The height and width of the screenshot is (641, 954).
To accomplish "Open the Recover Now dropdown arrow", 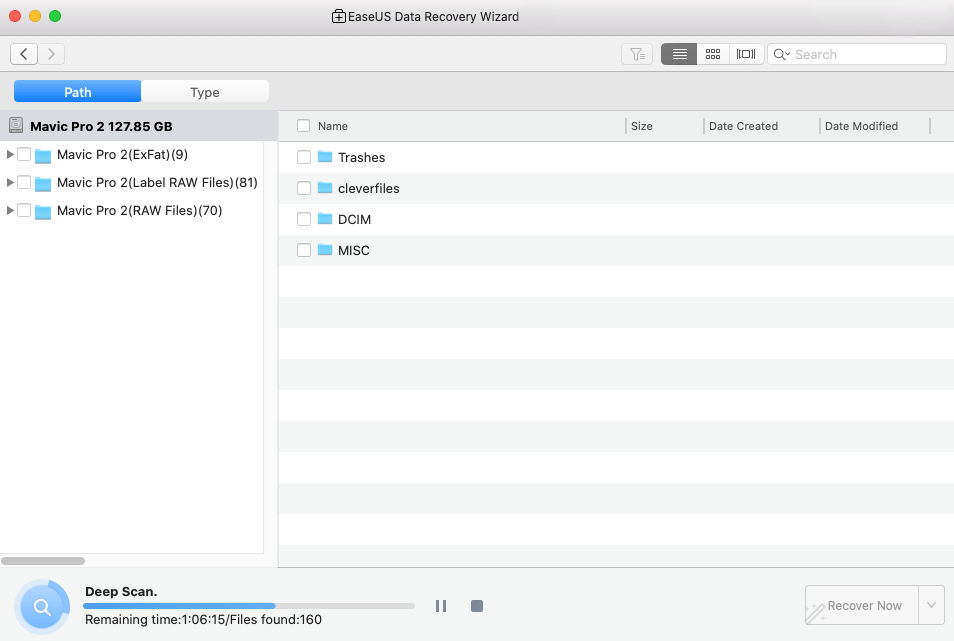I will 931,605.
